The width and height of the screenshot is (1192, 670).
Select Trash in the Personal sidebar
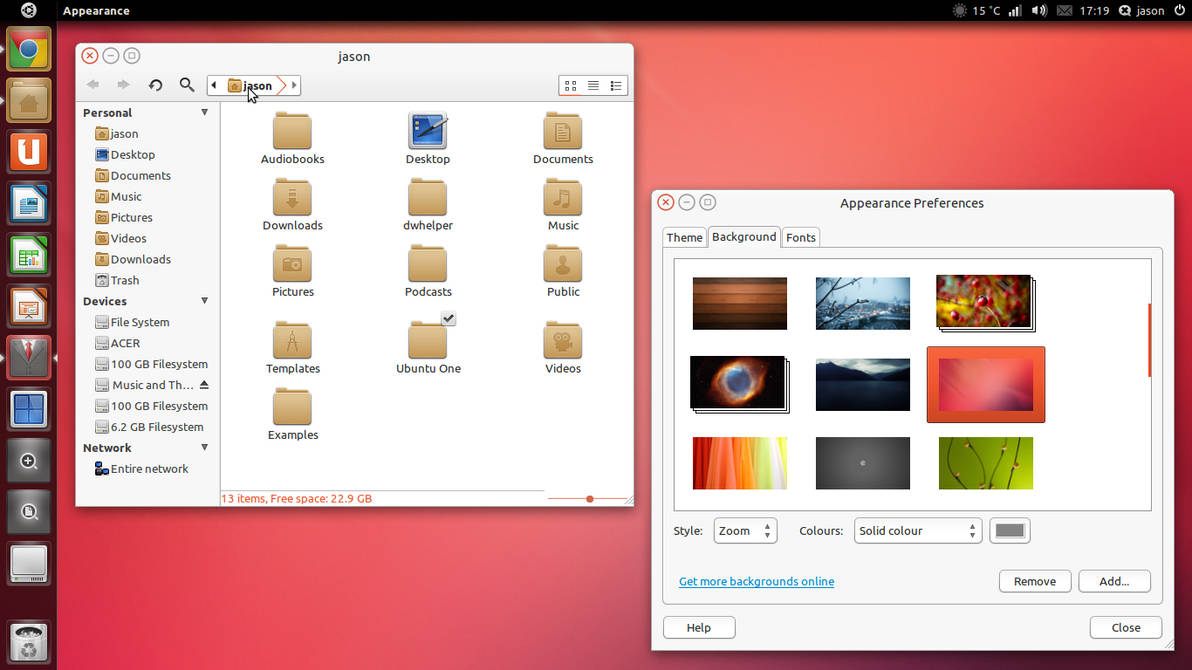coord(118,281)
